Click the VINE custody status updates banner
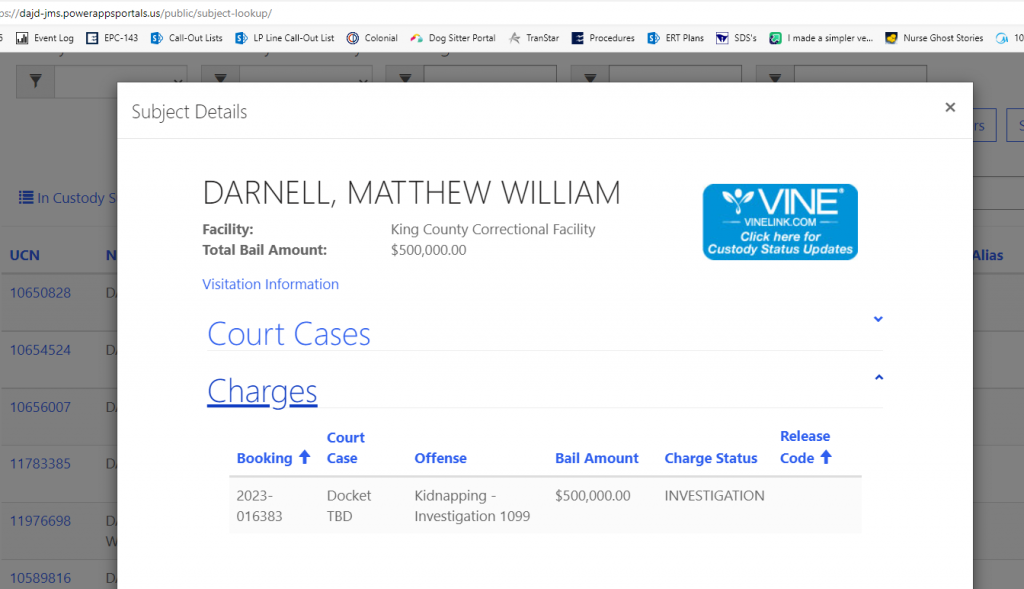The height and width of the screenshot is (589, 1024). [779, 222]
